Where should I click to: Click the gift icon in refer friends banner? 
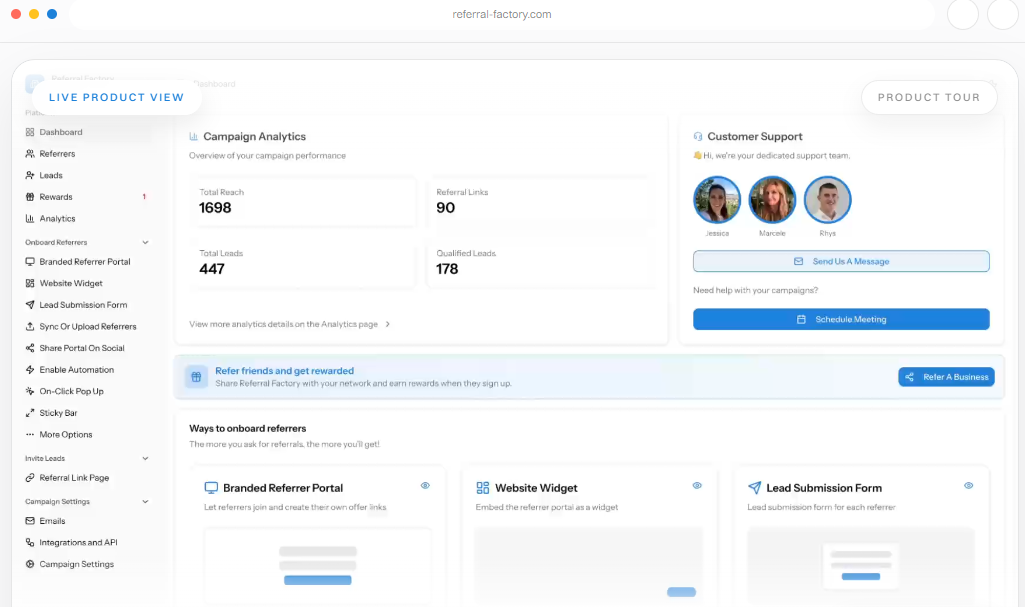pos(196,377)
